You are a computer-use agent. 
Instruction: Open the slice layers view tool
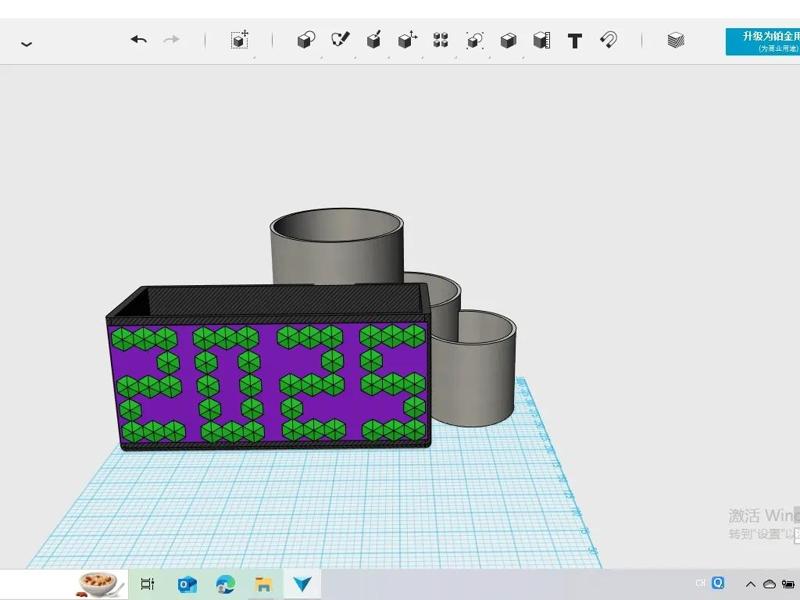(x=674, y=39)
